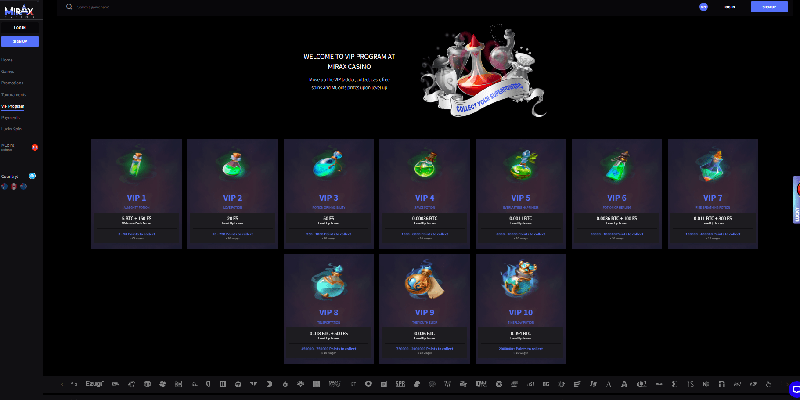Click the round language icon in header

tap(703, 6)
